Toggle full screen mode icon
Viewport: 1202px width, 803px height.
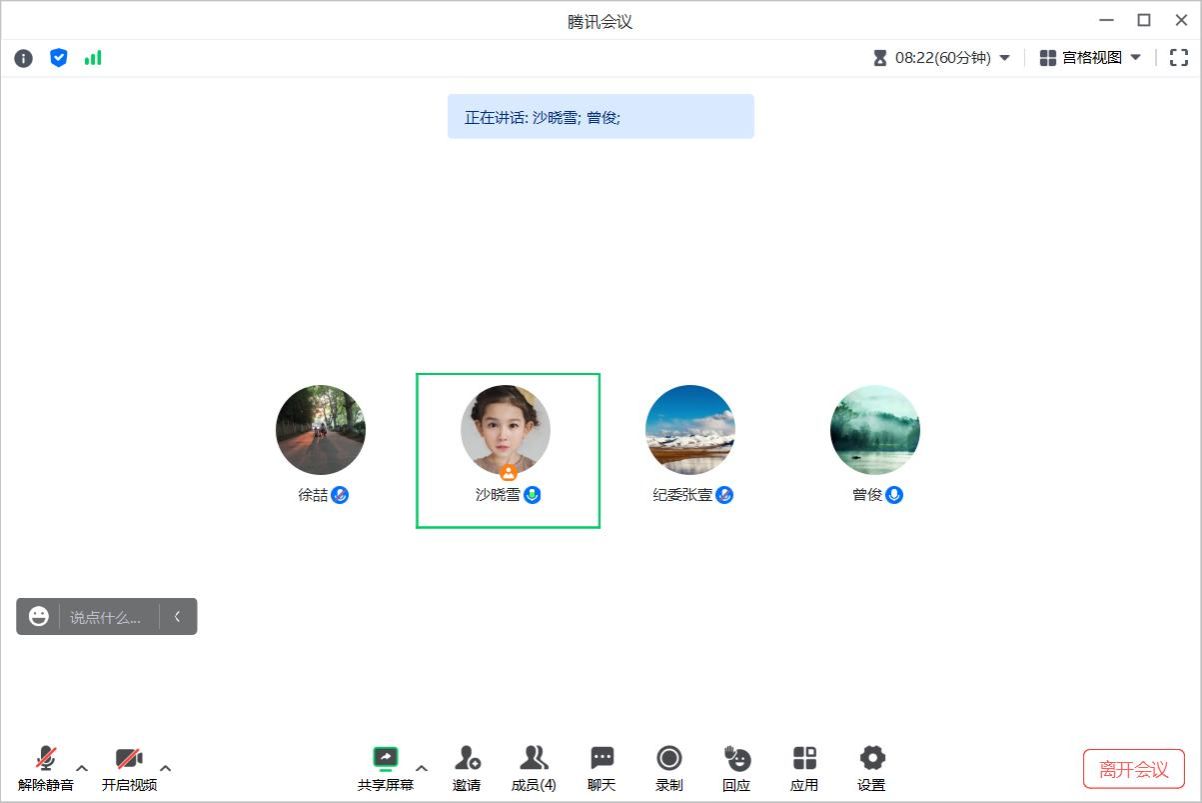click(1178, 58)
